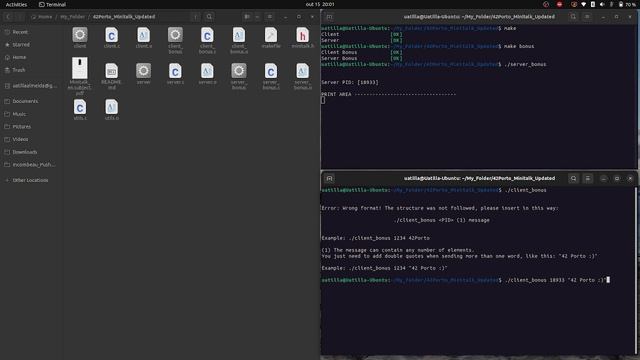Open a new tab in the top terminal
Image resolution: width=640 pixels, height=360 pixels.
pos(329,17)
